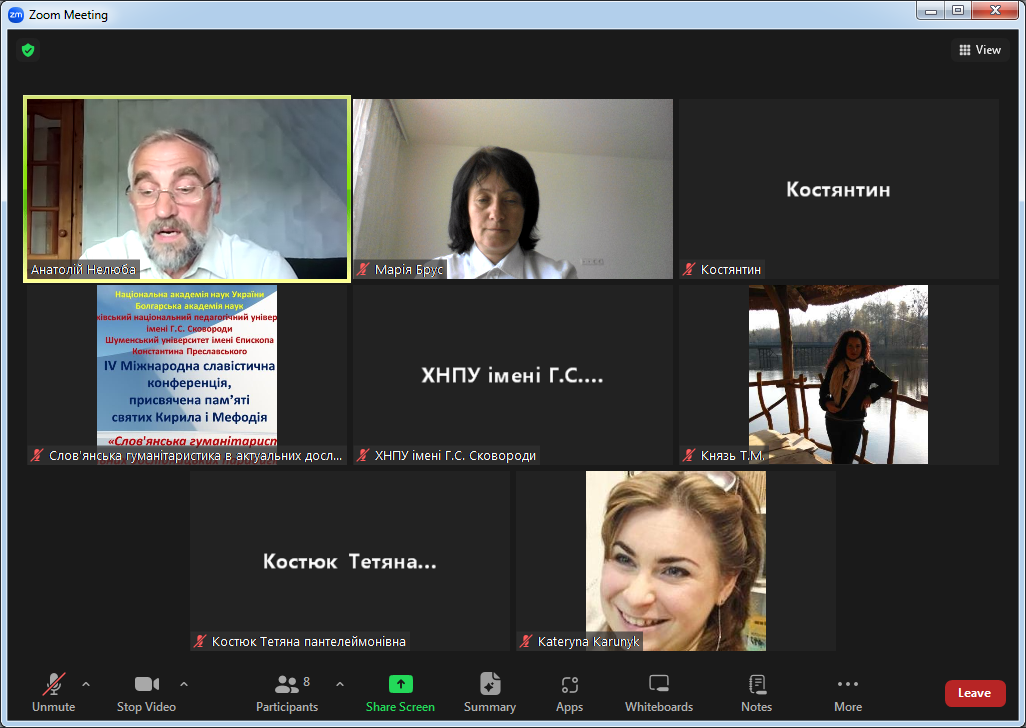Open the More options menu
1026x728 pixels.
pyautogui.click(x=848, y=693)
